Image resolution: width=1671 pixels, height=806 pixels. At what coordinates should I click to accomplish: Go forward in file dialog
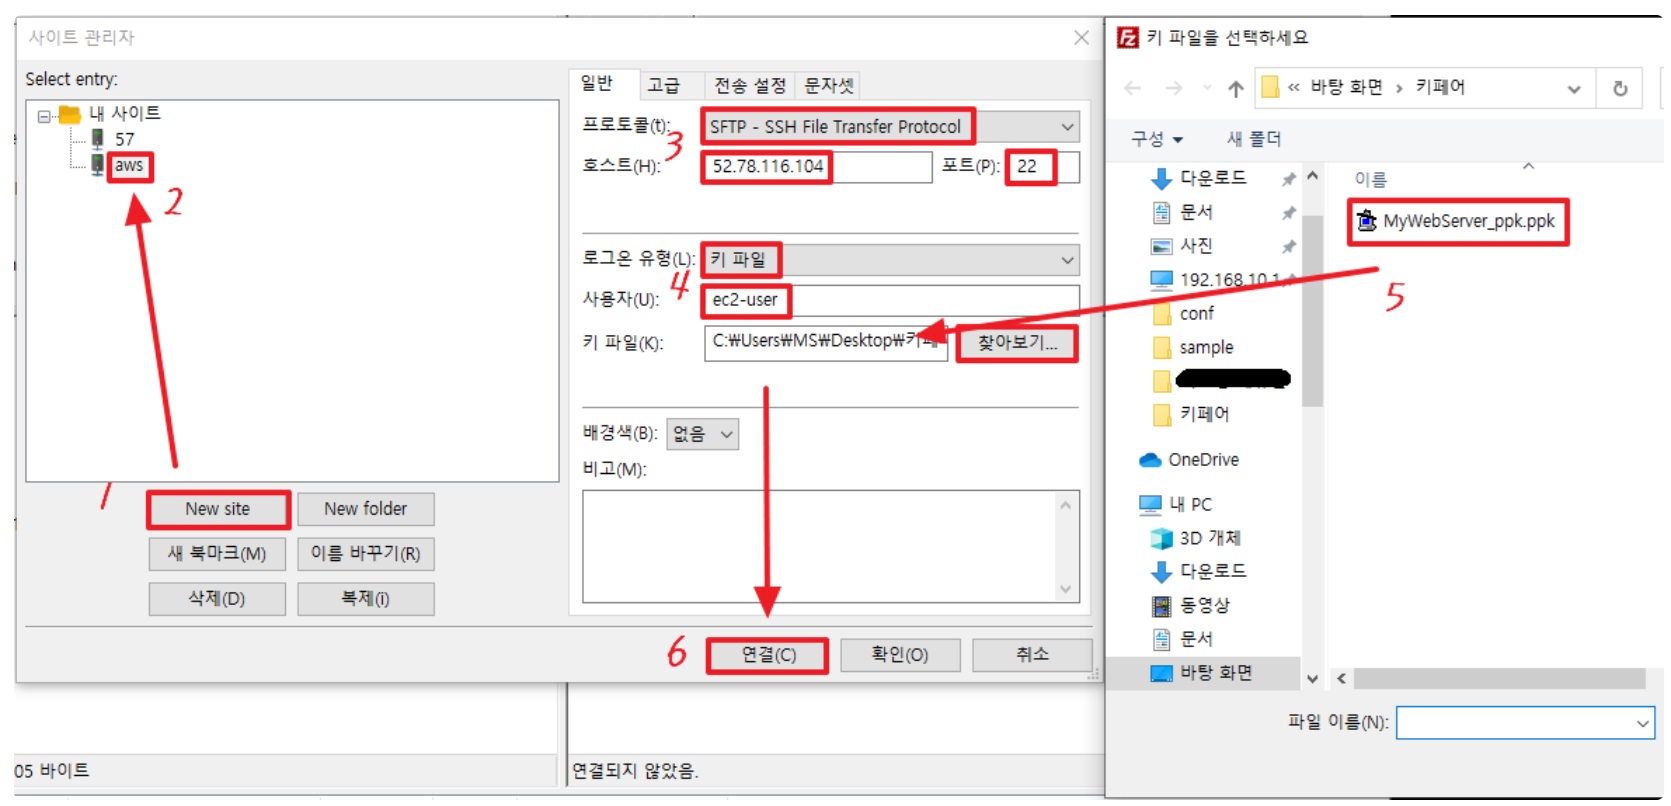point(1174,89)
